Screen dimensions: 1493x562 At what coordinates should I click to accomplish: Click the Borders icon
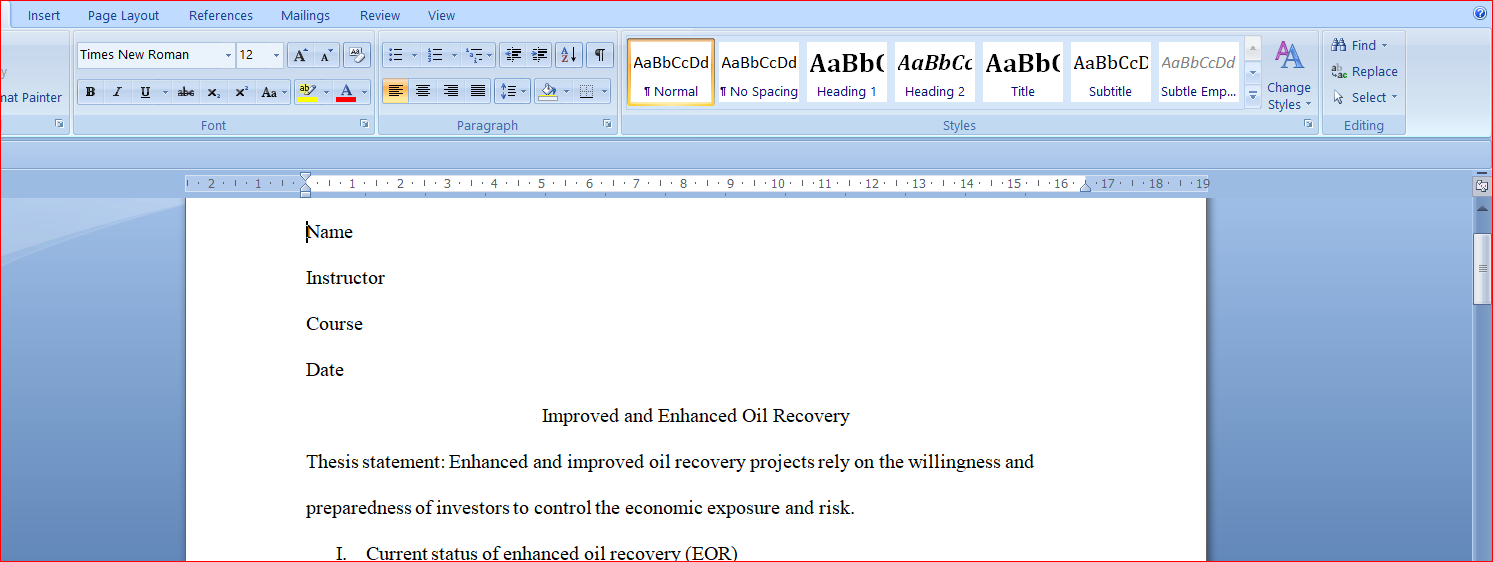click(587, 92)
